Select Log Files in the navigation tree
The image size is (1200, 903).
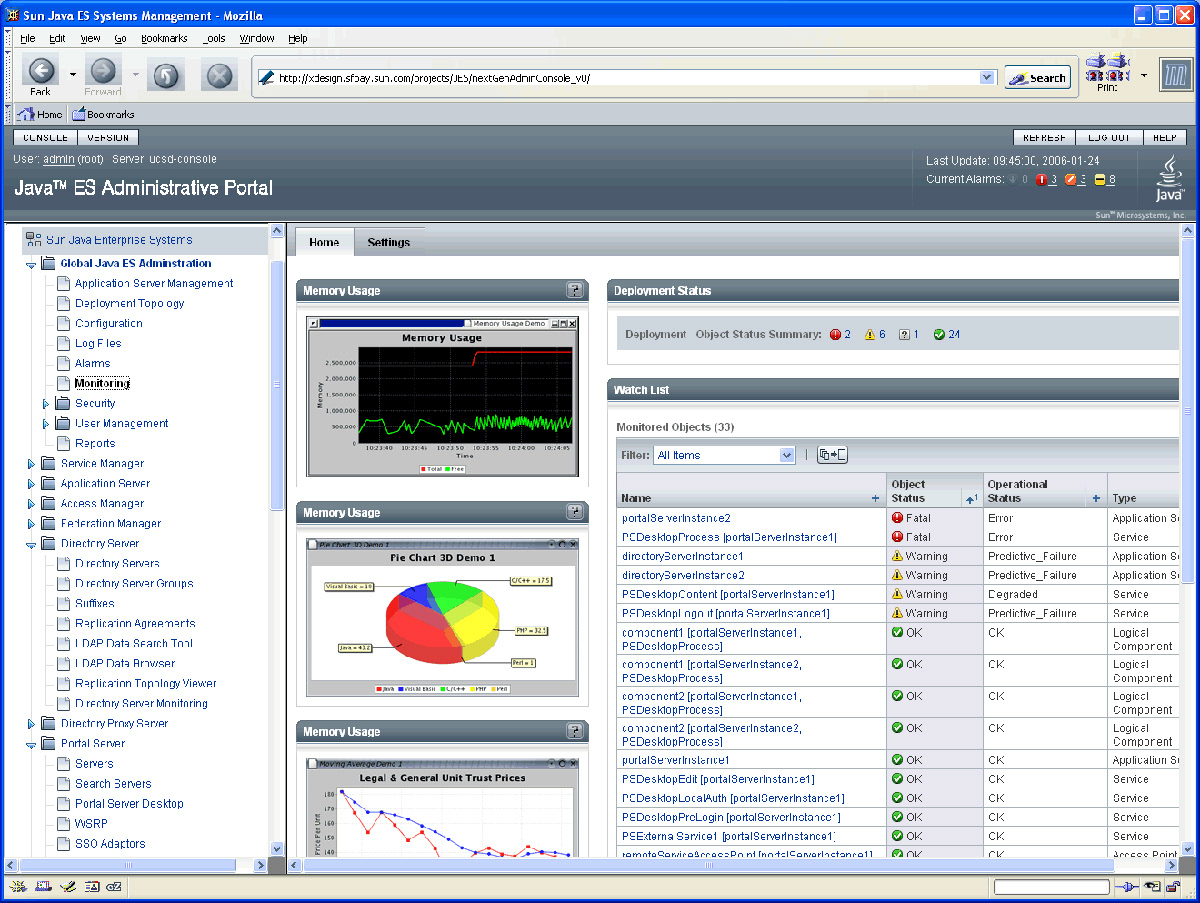click(x=98, y=343)
